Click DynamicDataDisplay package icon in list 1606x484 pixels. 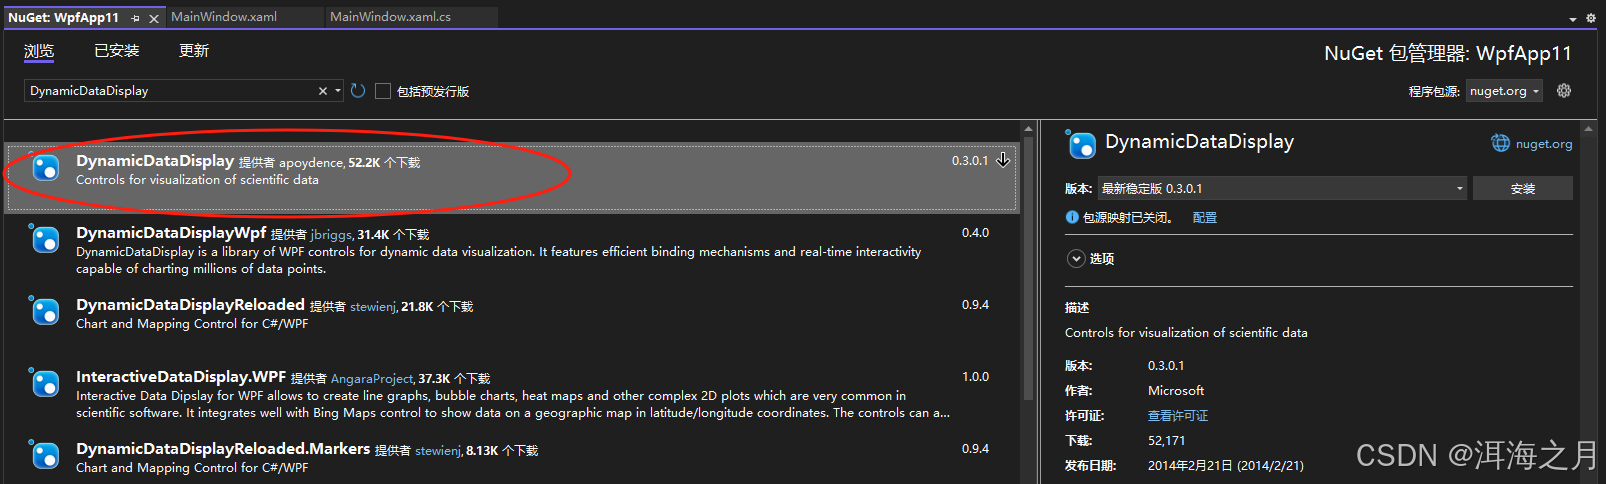coord(45,168)
